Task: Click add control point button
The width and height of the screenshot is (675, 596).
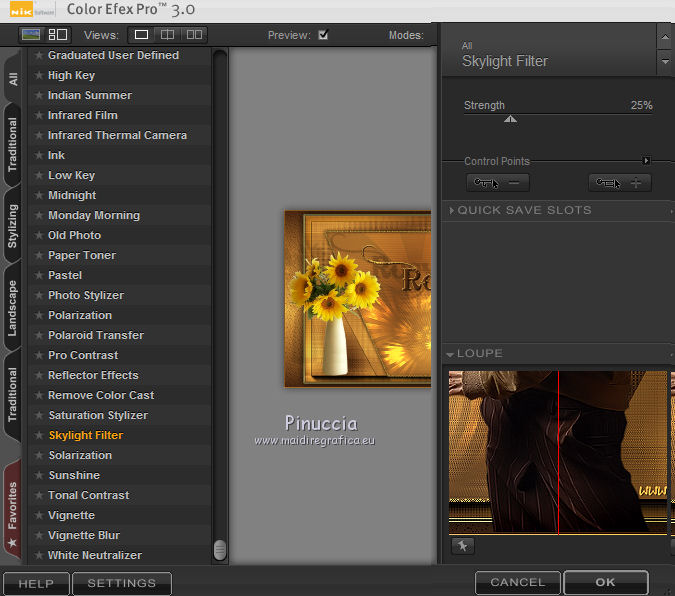Action: [x=619, y=183]
